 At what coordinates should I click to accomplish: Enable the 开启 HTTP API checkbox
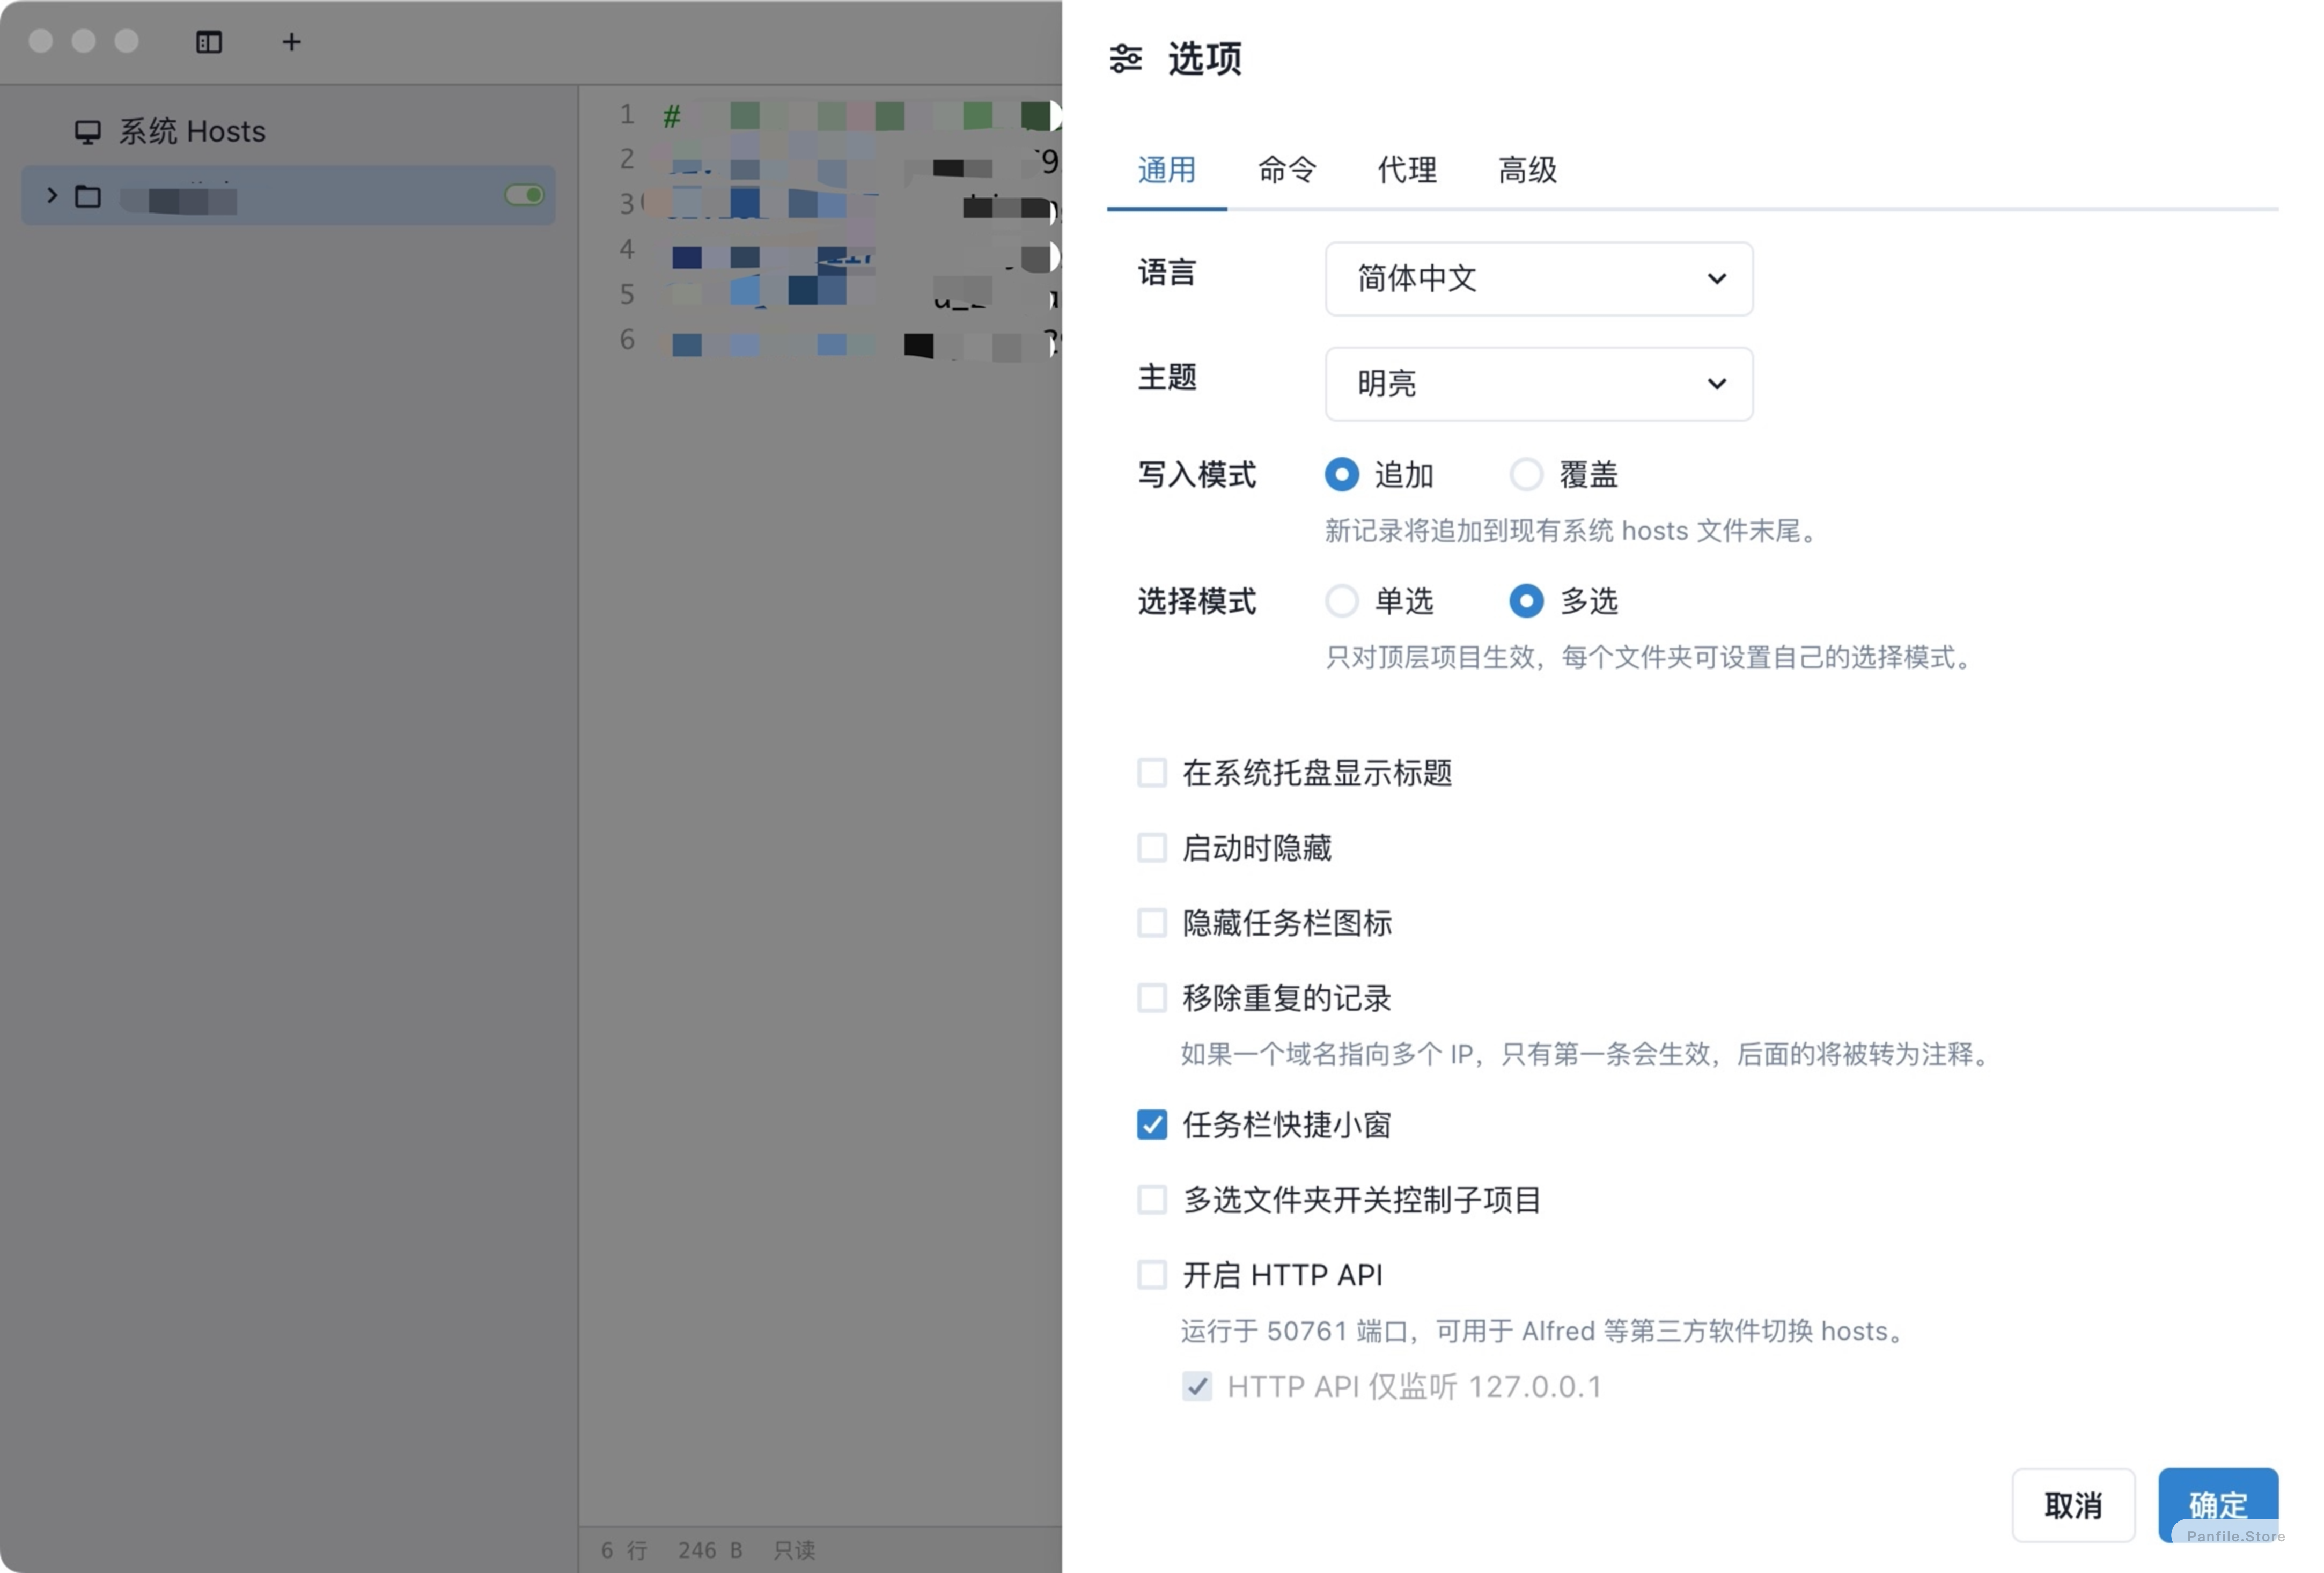point(1152,1275)
